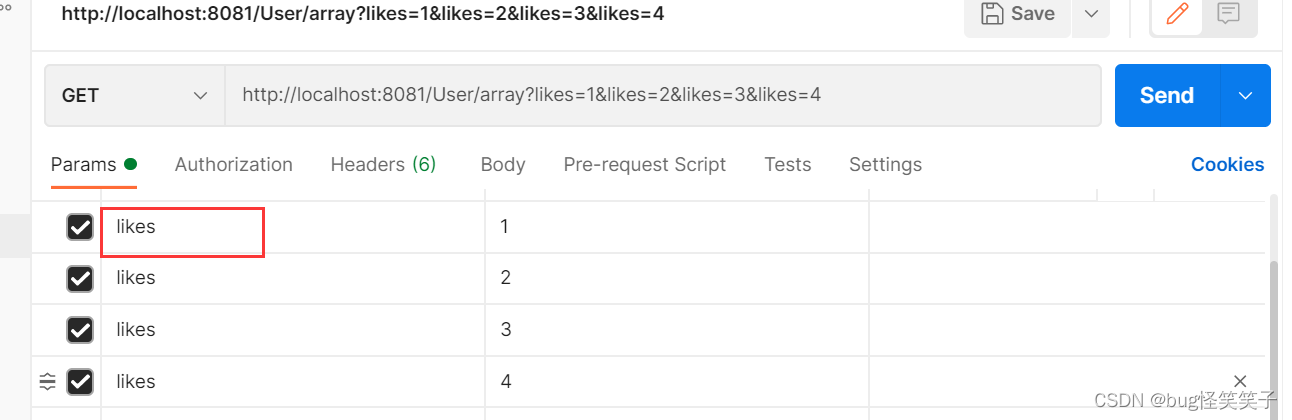1292x420 pixels.
Task: Click the floppy disk Save button
Action: (x=1018, y=14)
